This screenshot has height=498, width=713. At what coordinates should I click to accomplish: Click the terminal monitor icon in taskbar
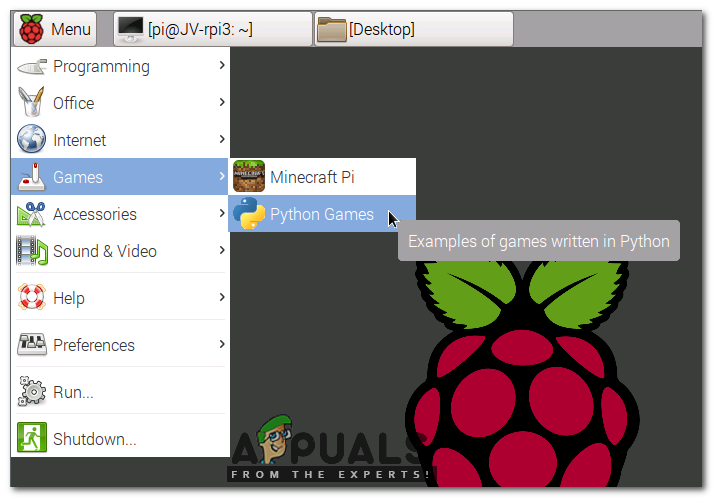click(x=131, y=29)
